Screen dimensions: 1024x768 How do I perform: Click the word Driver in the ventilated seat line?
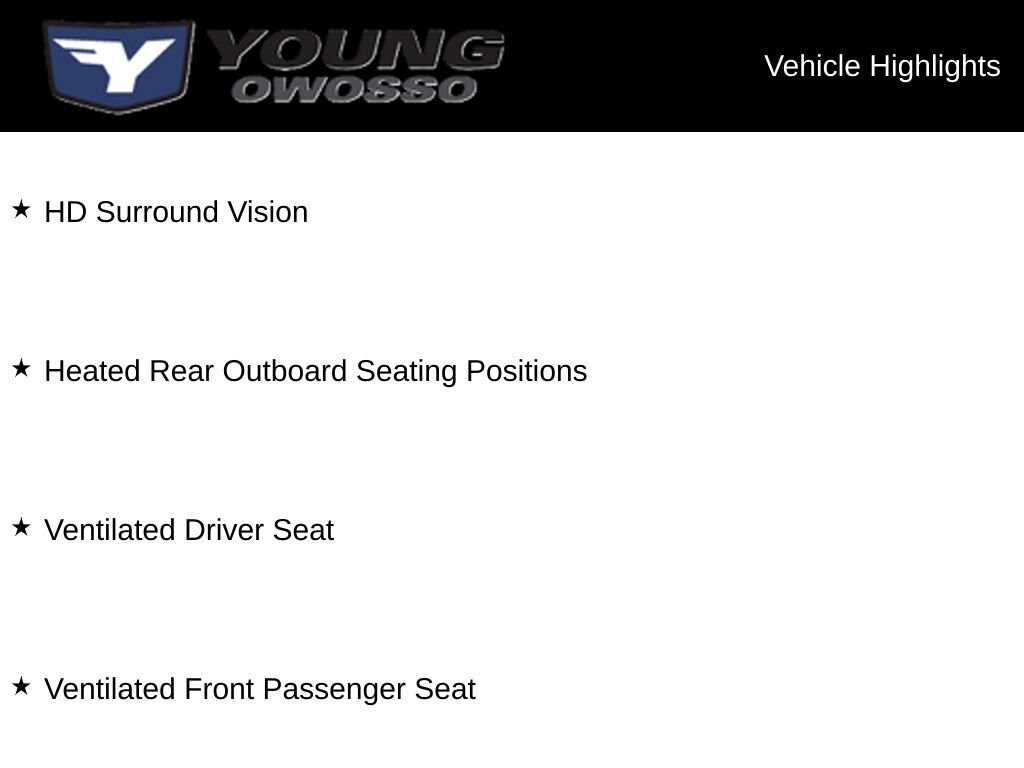pyautogui.click(x=224, y=530)
